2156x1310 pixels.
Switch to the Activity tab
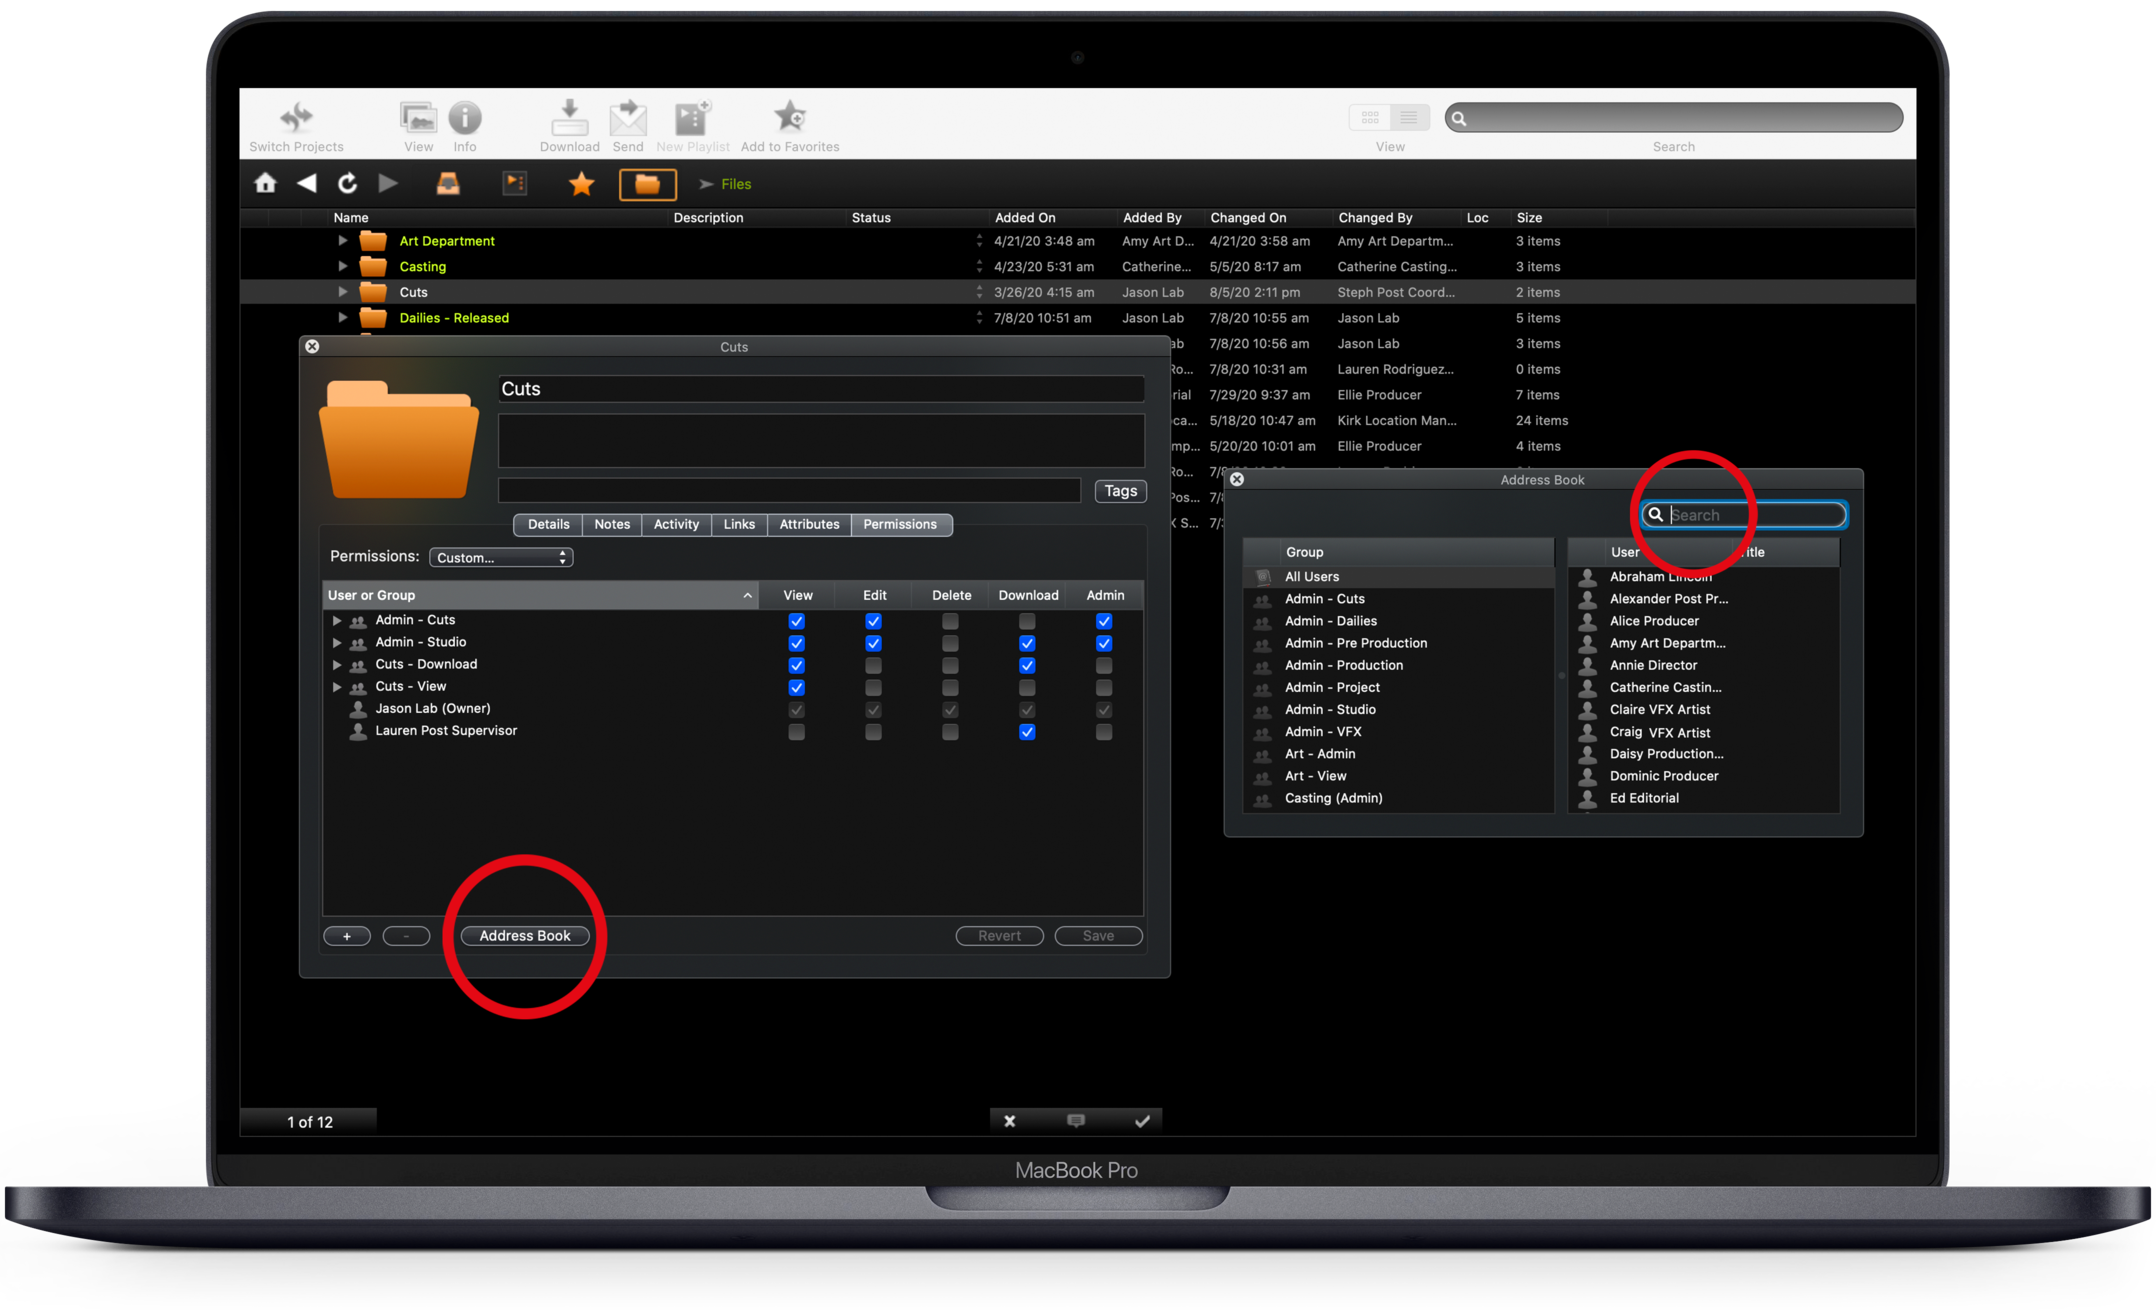[676, 524]
